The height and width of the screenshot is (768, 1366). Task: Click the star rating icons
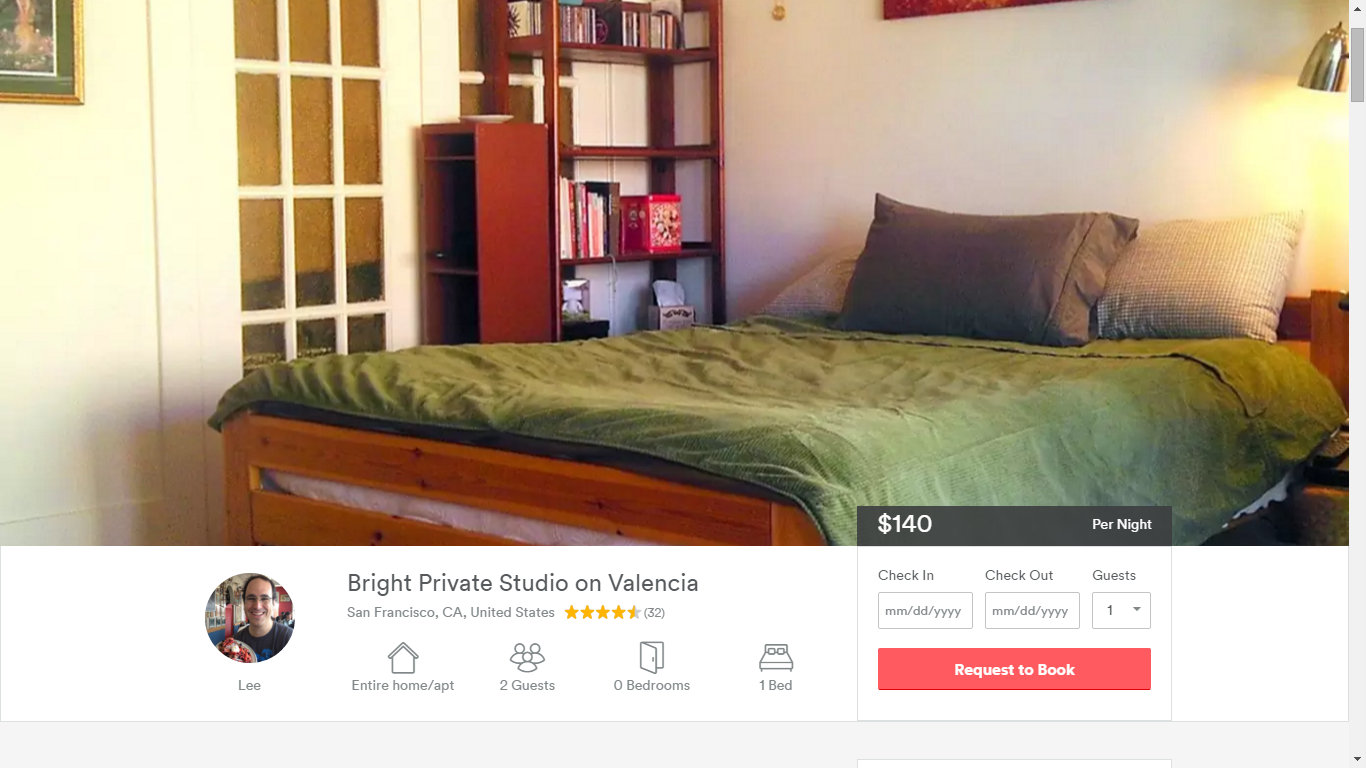(x=602, y=612)
